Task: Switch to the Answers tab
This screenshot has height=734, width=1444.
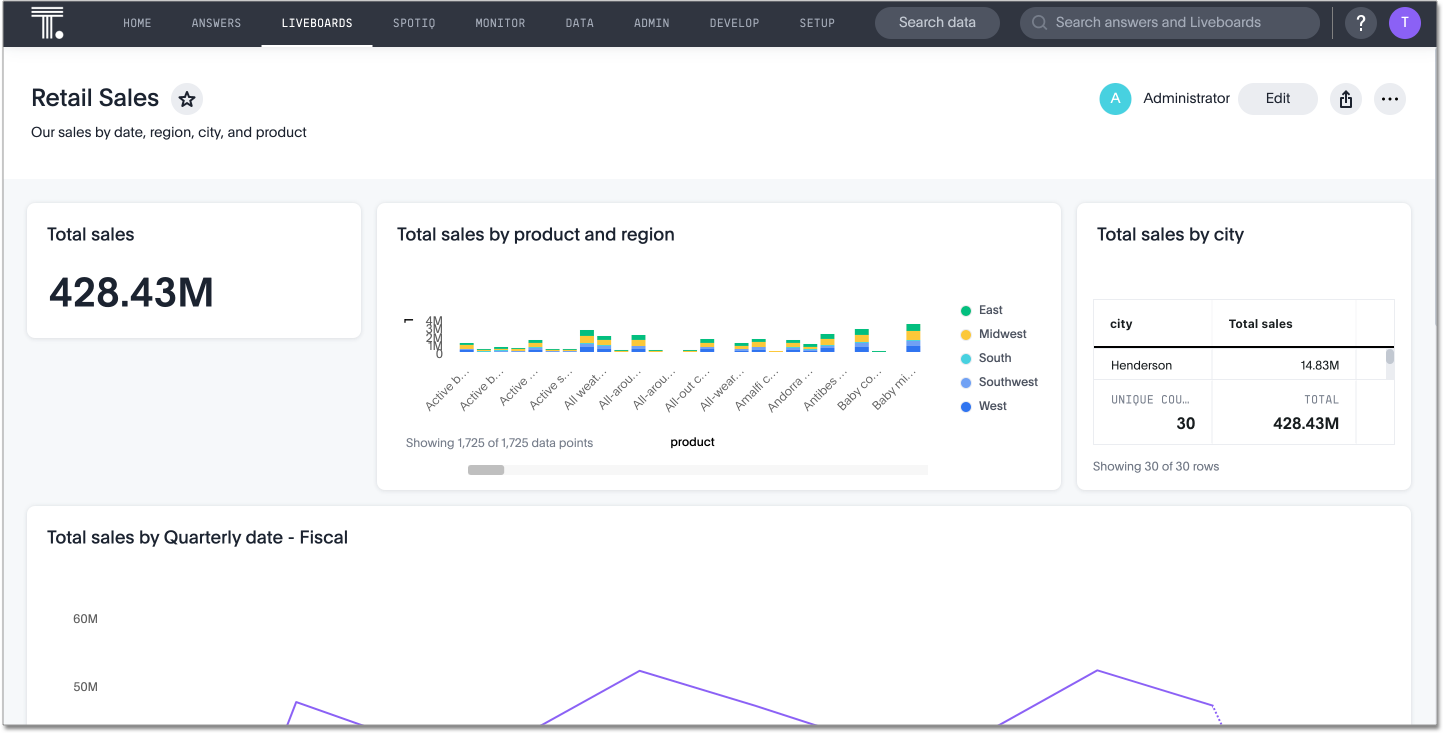Action: pyautogui.click(x=216, y=22)
